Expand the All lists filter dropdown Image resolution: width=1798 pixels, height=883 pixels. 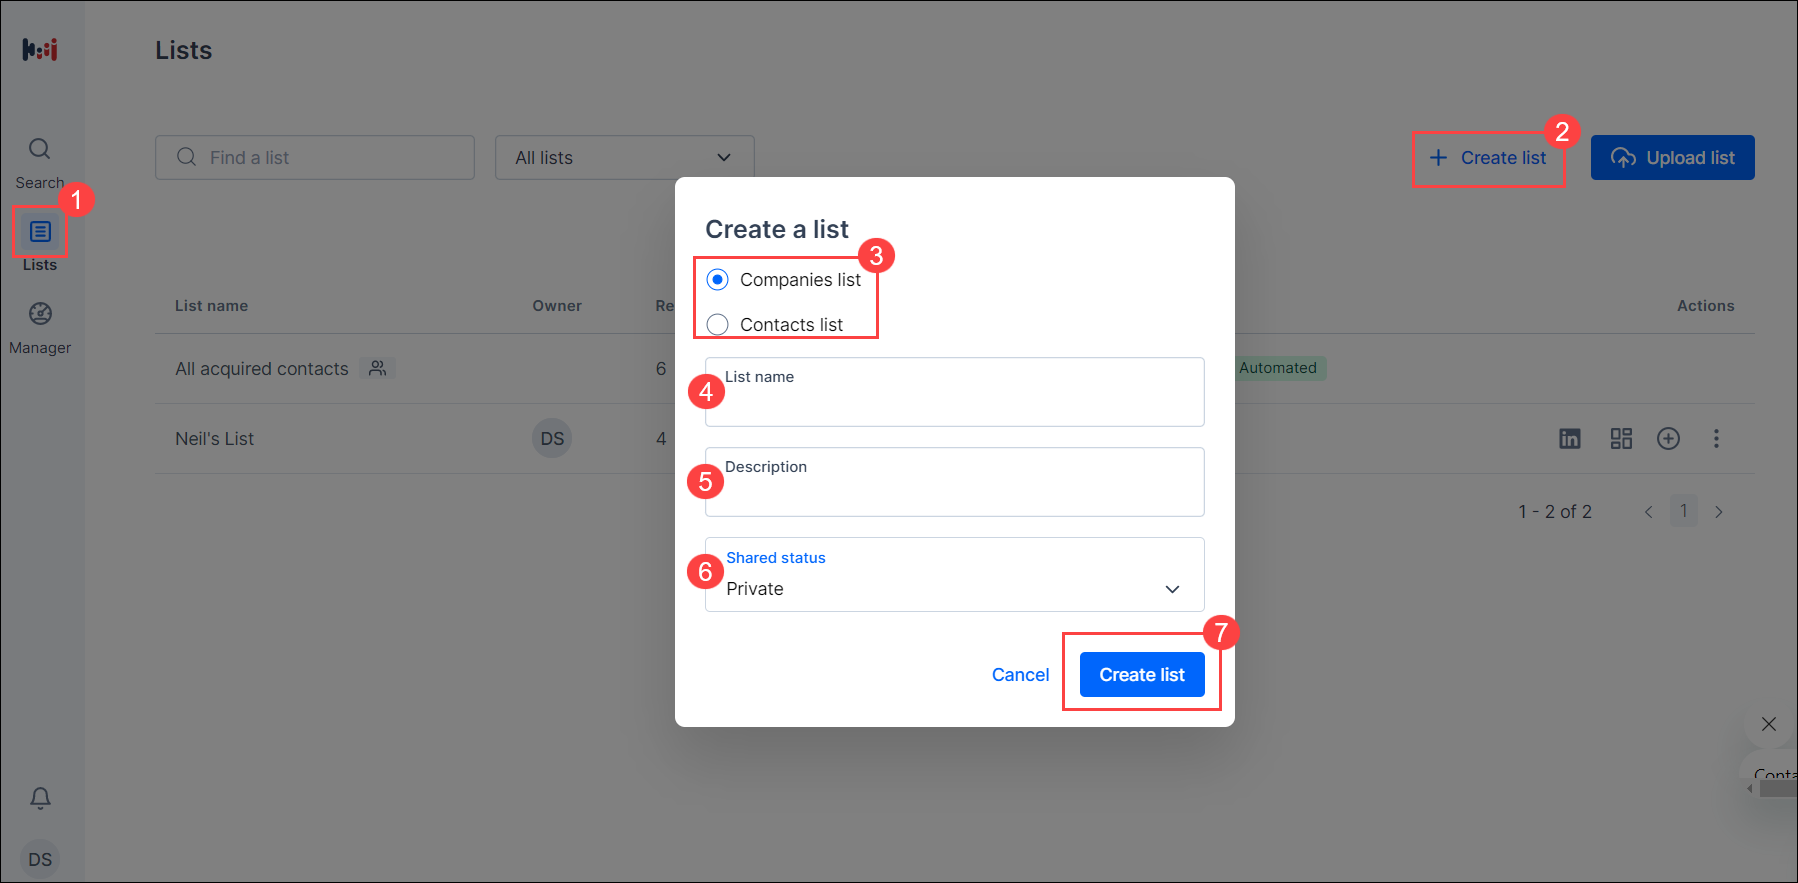625,158
